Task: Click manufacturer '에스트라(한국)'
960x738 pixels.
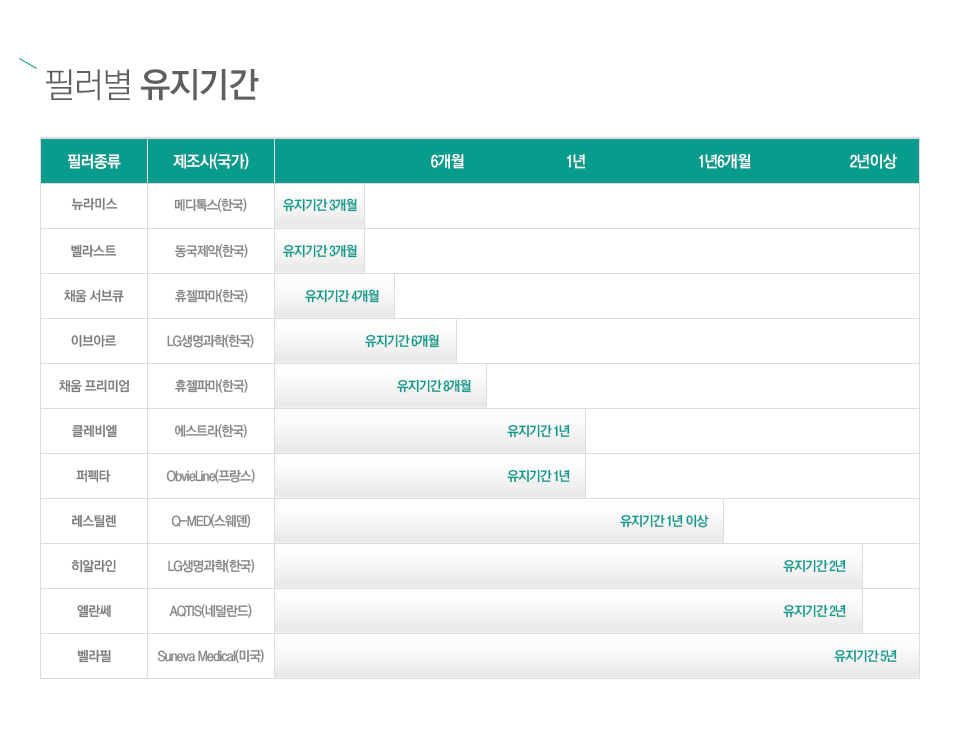Action: pyautogui.click(x=211, y=431)
